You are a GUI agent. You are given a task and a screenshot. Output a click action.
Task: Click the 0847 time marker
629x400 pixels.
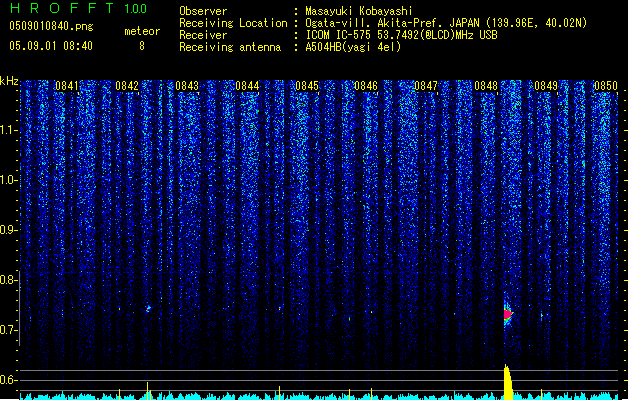tap(426, 86)
